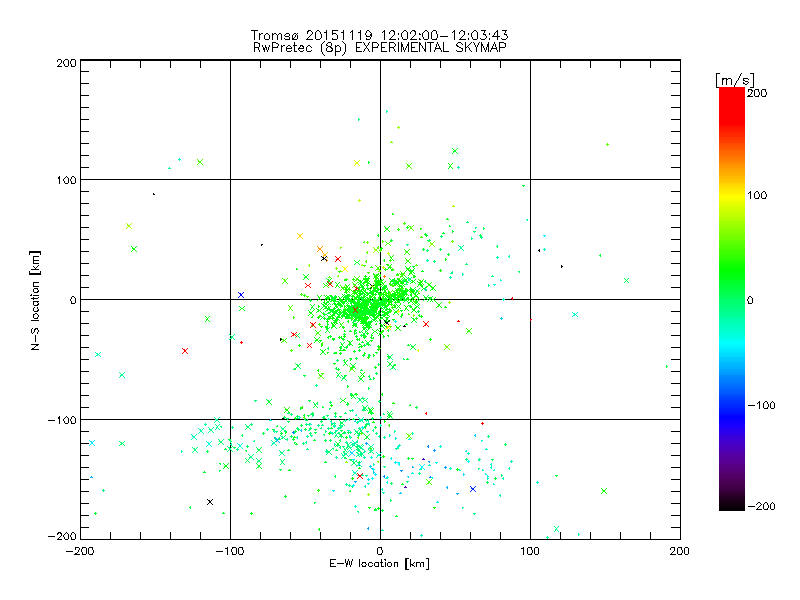Click the yellow region of the velocity colorbar
Viewport: 800px width, 600px height.
click(x=732, y=195)
